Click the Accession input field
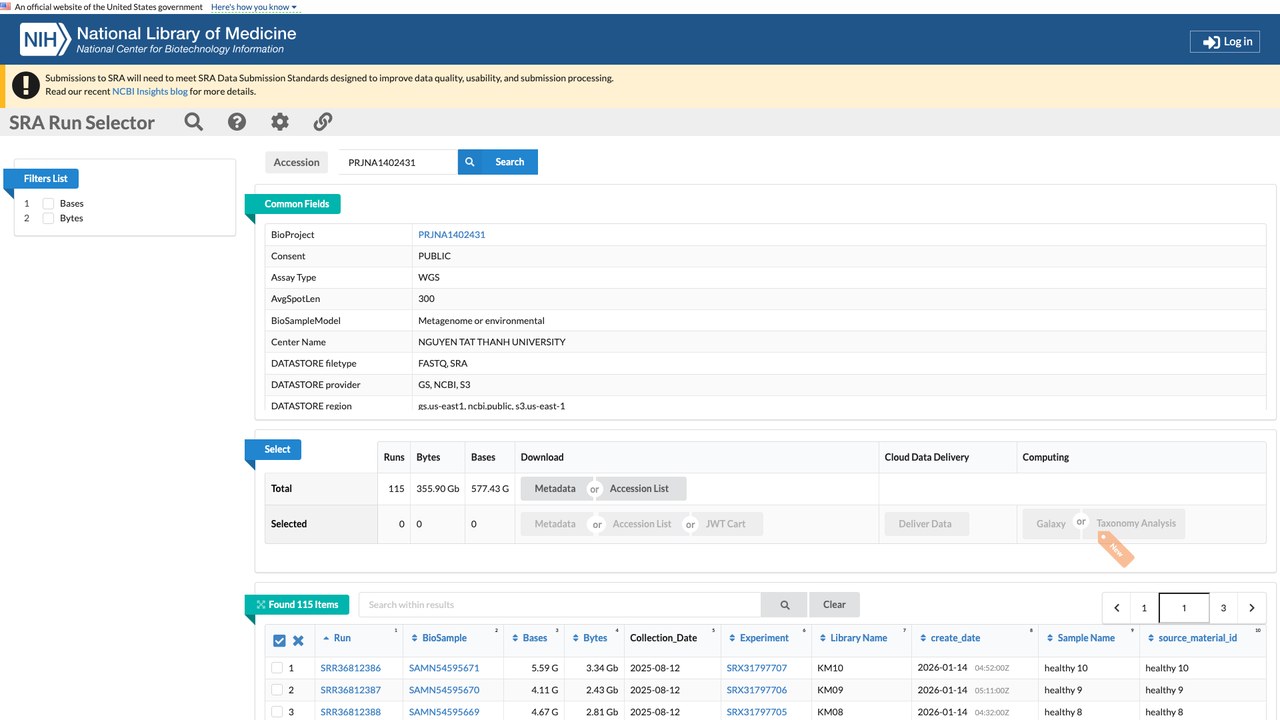The width and height of the screenshot is (1280, 720). [397, 162]
